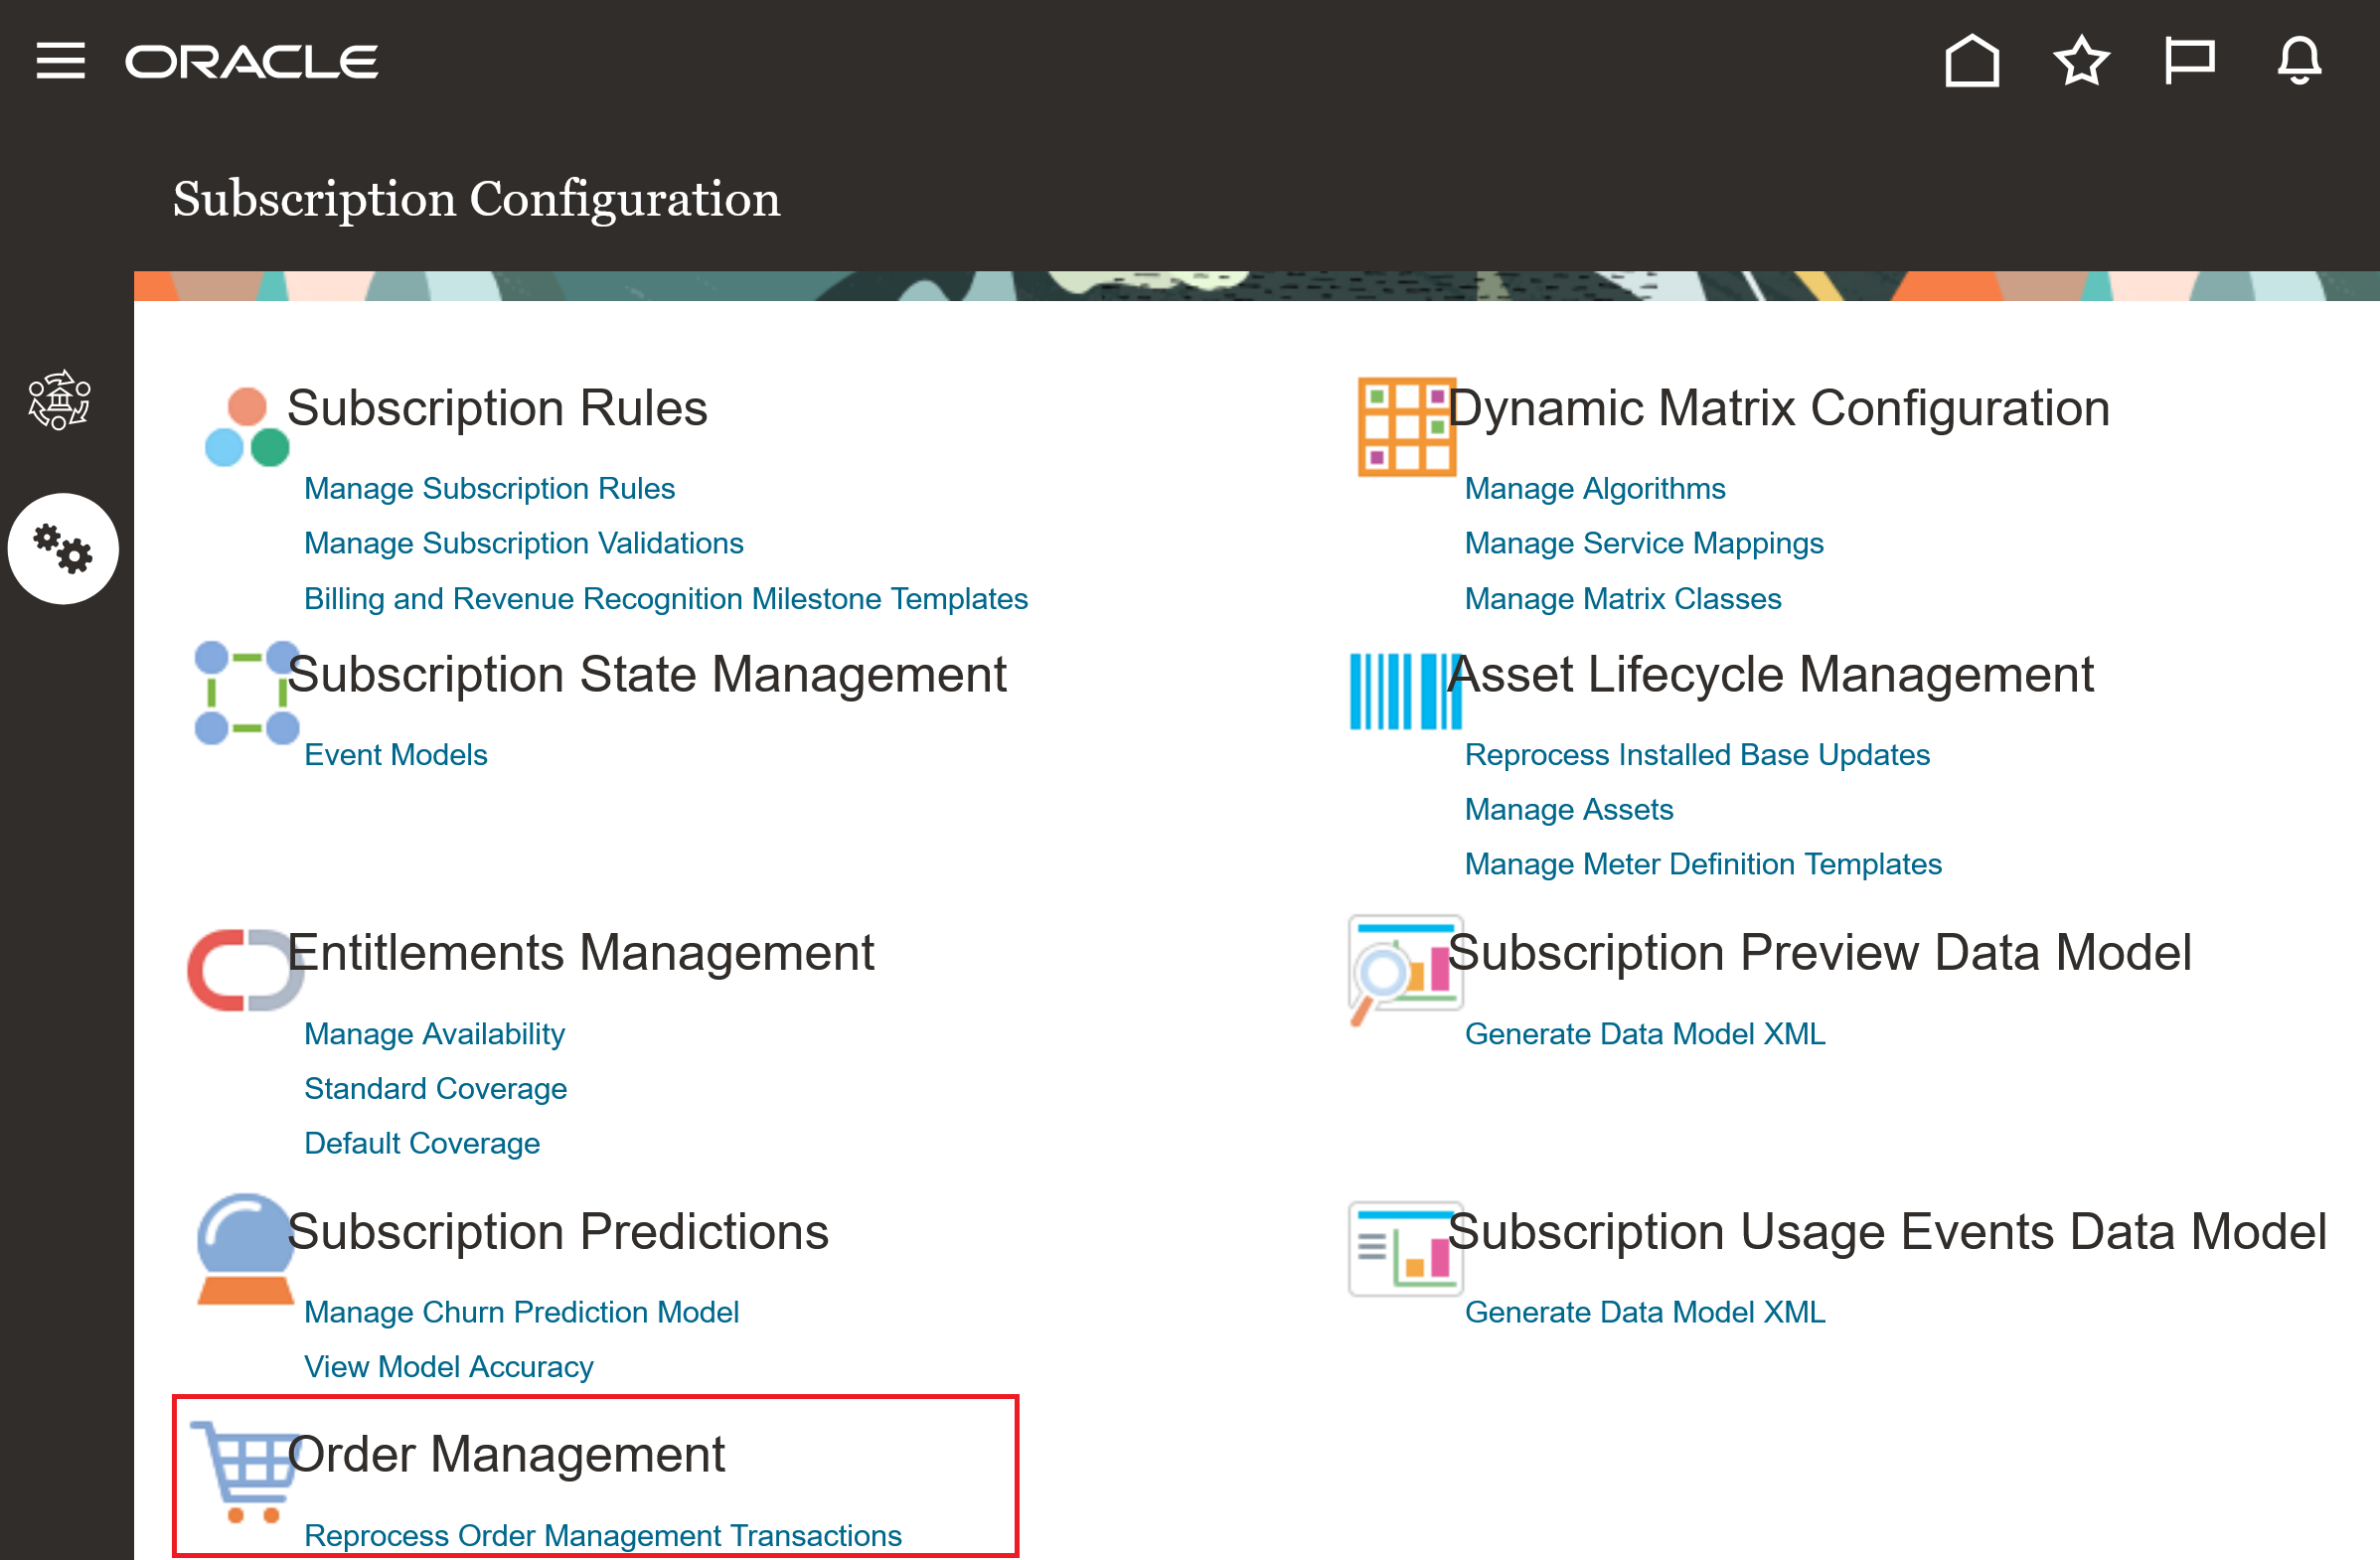Click the Asset Lifecycle barcode icon
Image resolution: width=2380 pixels, height=1560 pixels.
tap(1404, 692)
